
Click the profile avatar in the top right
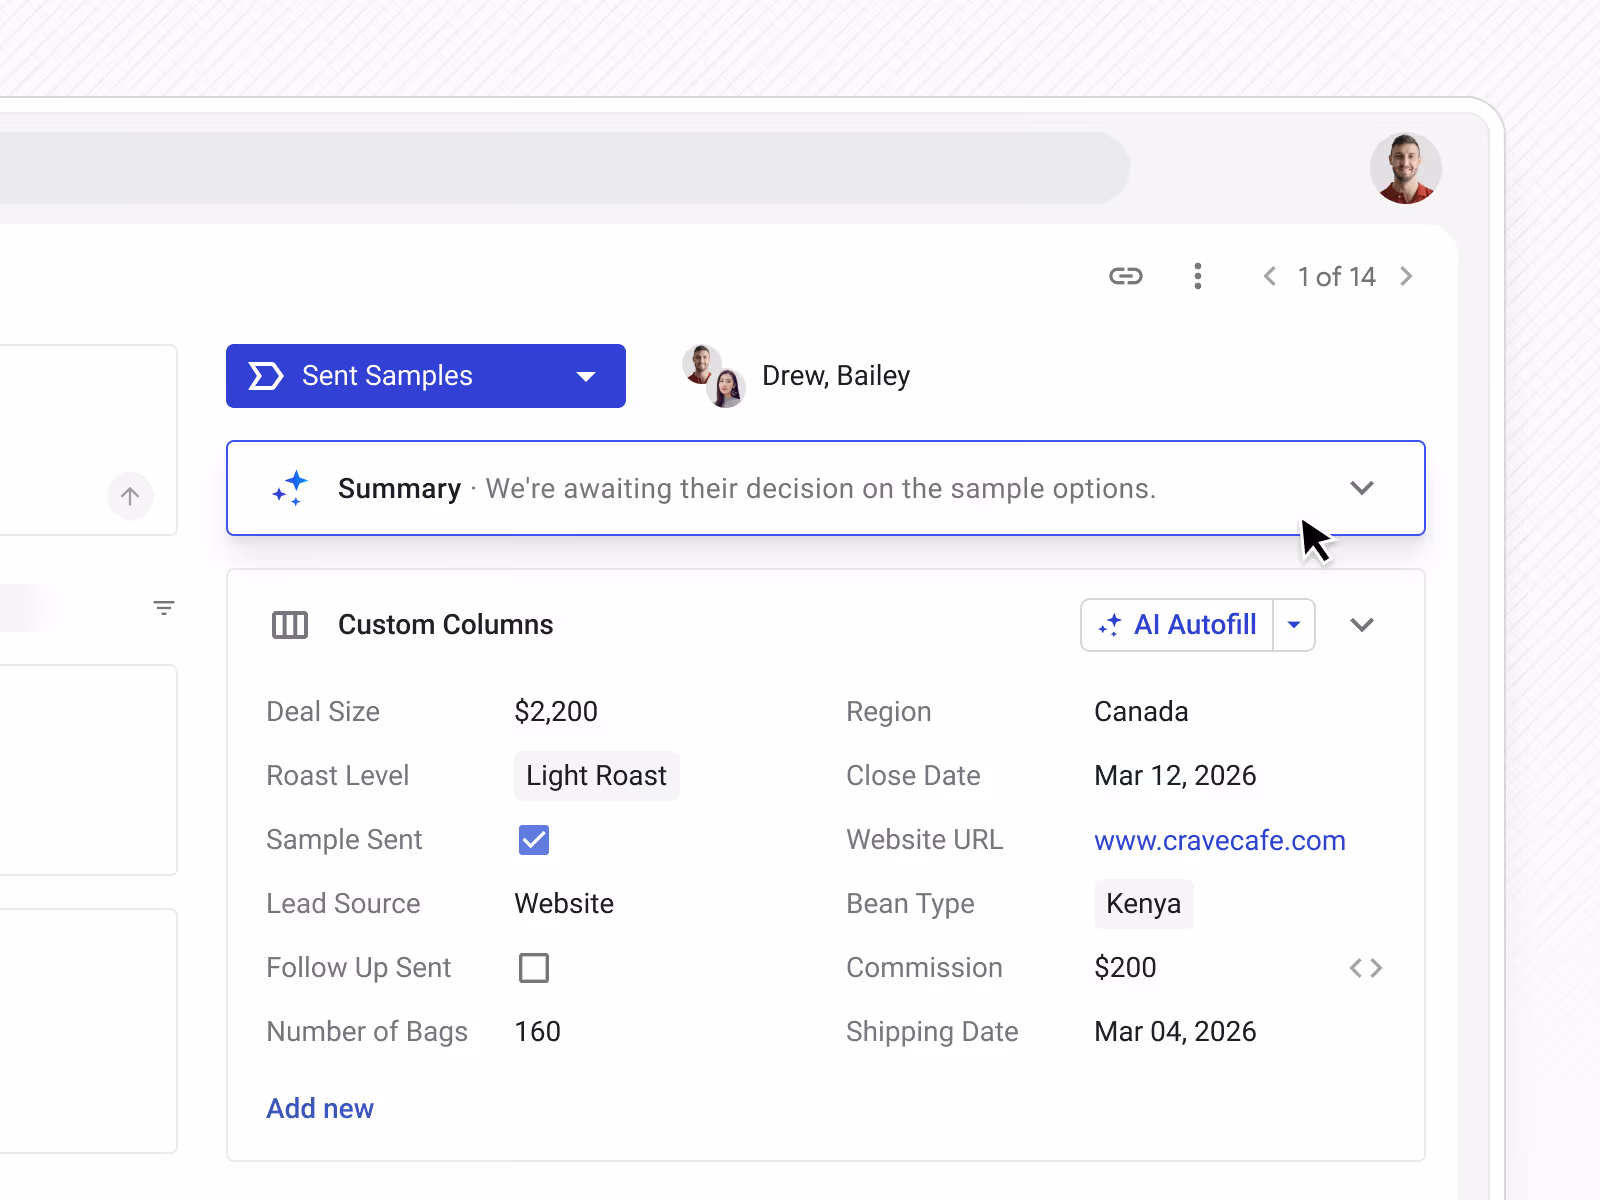(x=1405, y=167)
